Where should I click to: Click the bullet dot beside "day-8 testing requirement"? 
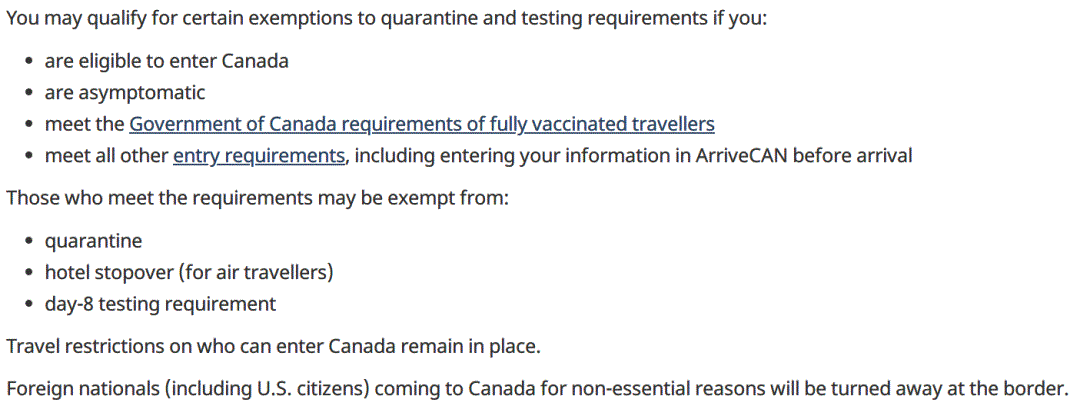pyautogui.click(x=31, y=304)
